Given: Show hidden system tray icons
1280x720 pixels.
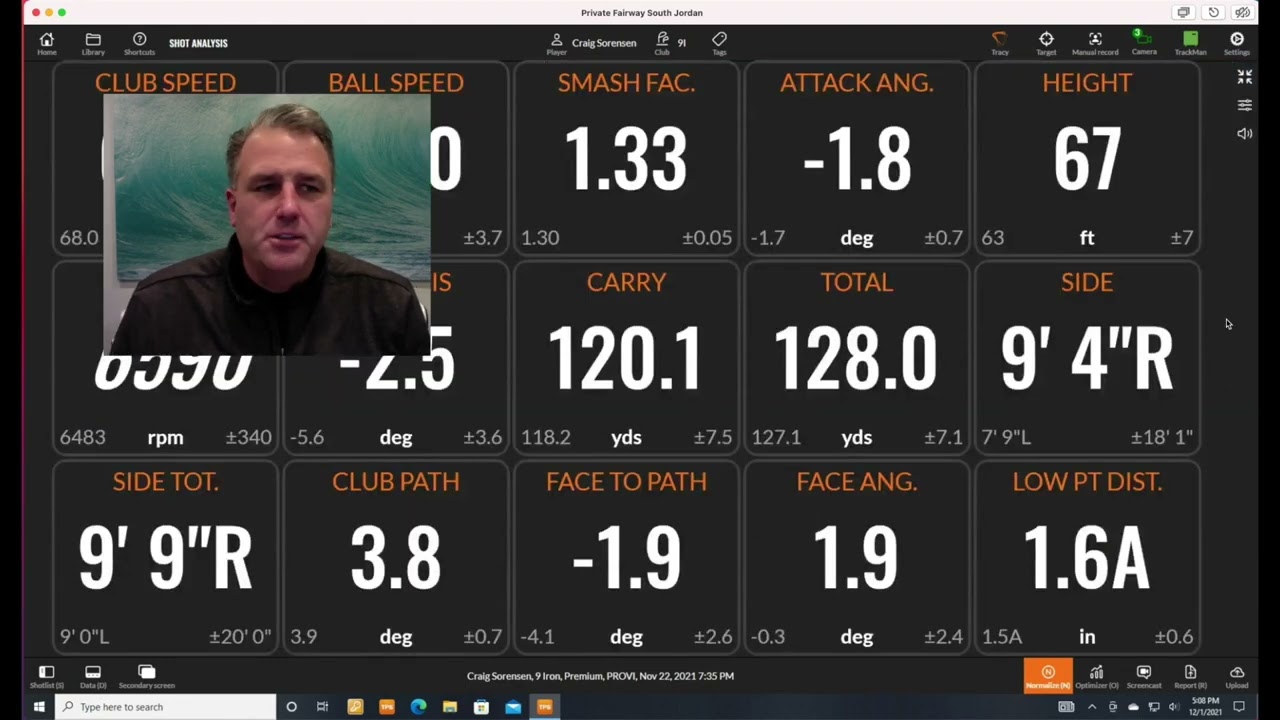Looking at the screenshot, I should click(x=1094, y=707).
